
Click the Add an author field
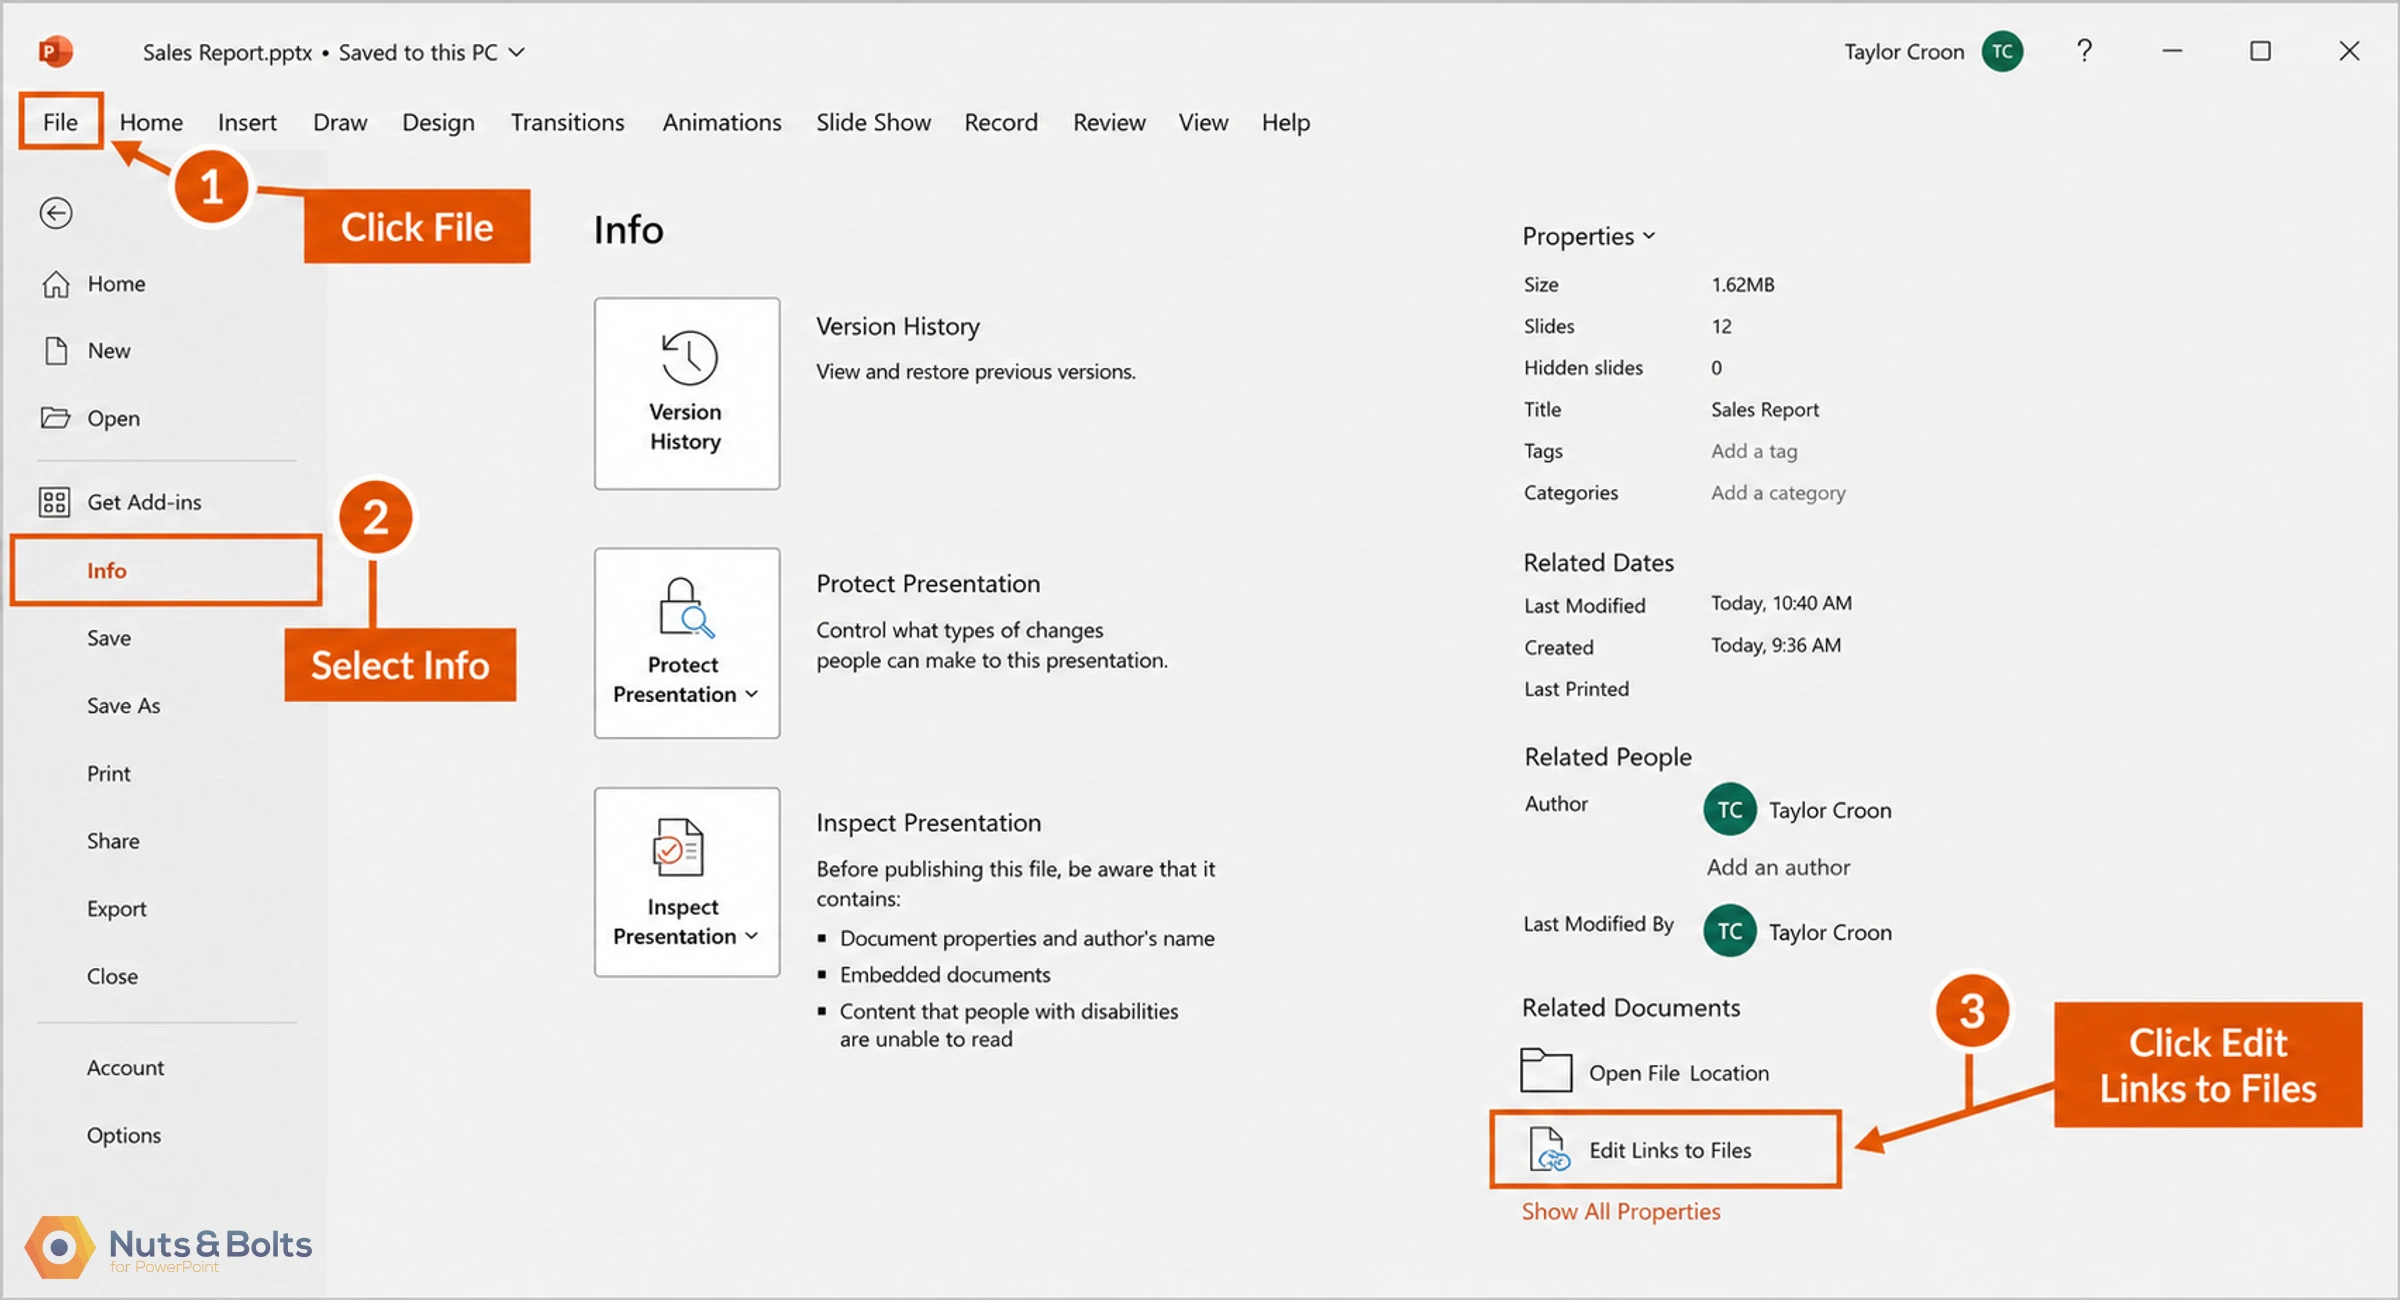(1778, 867)
